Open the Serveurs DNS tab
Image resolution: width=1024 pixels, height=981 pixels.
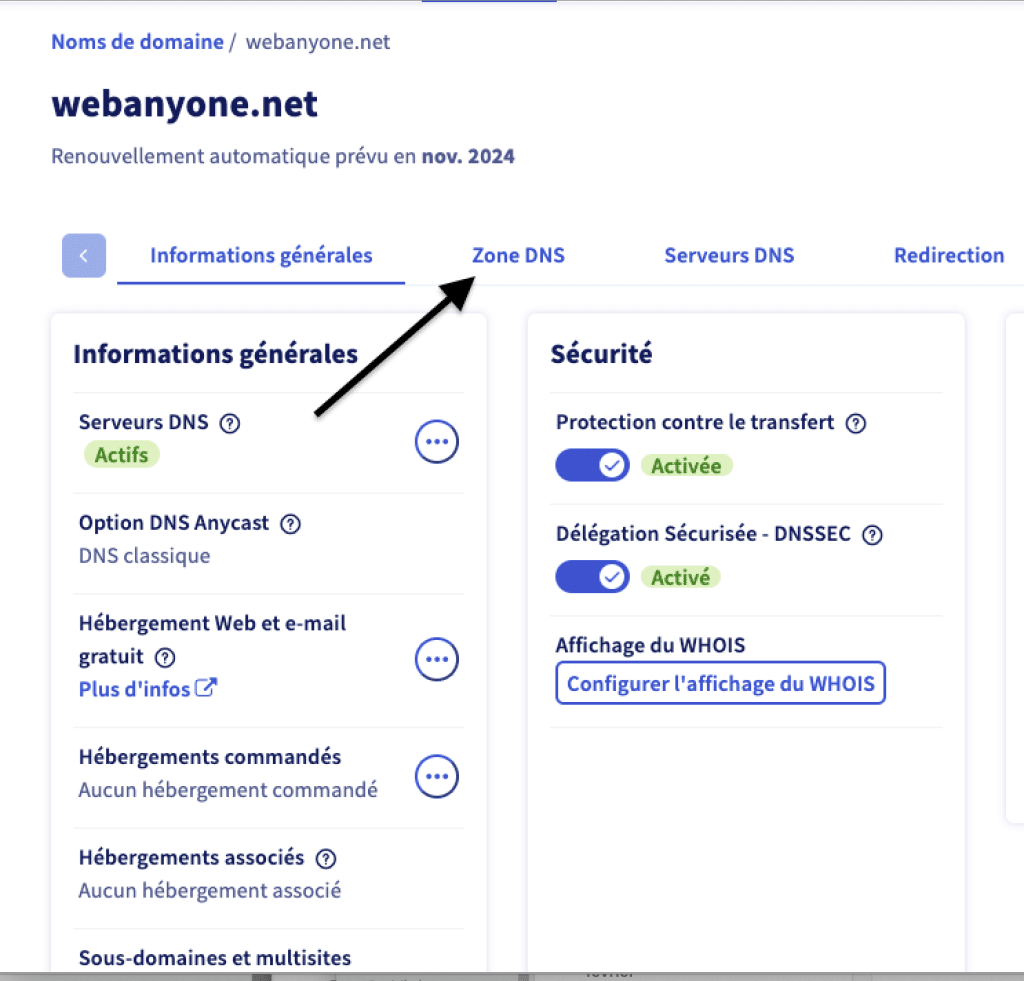click(729, 256)
